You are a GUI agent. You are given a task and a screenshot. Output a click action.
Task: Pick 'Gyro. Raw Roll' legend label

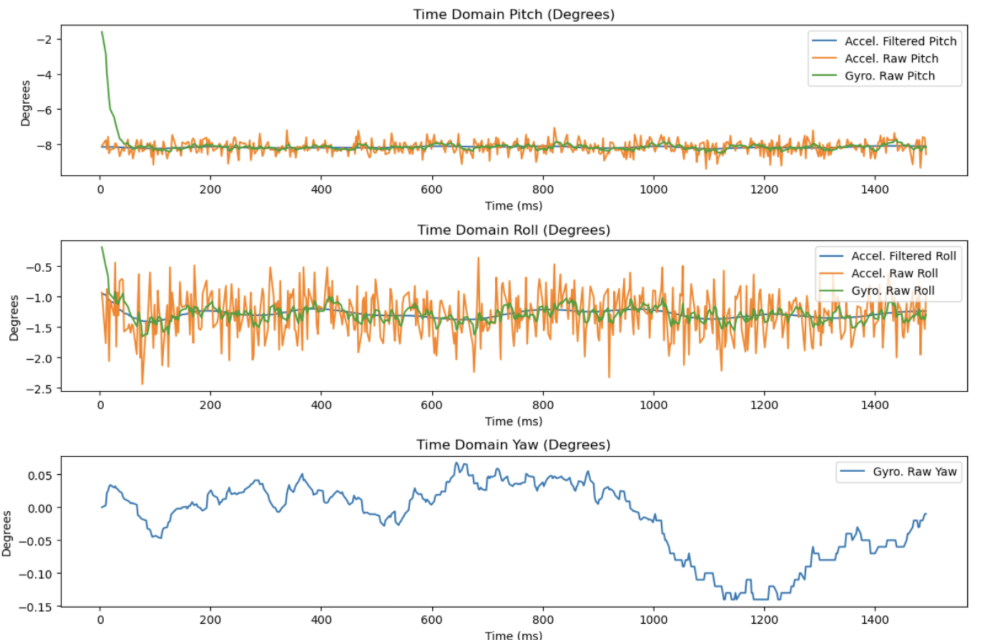coord(891,292)
